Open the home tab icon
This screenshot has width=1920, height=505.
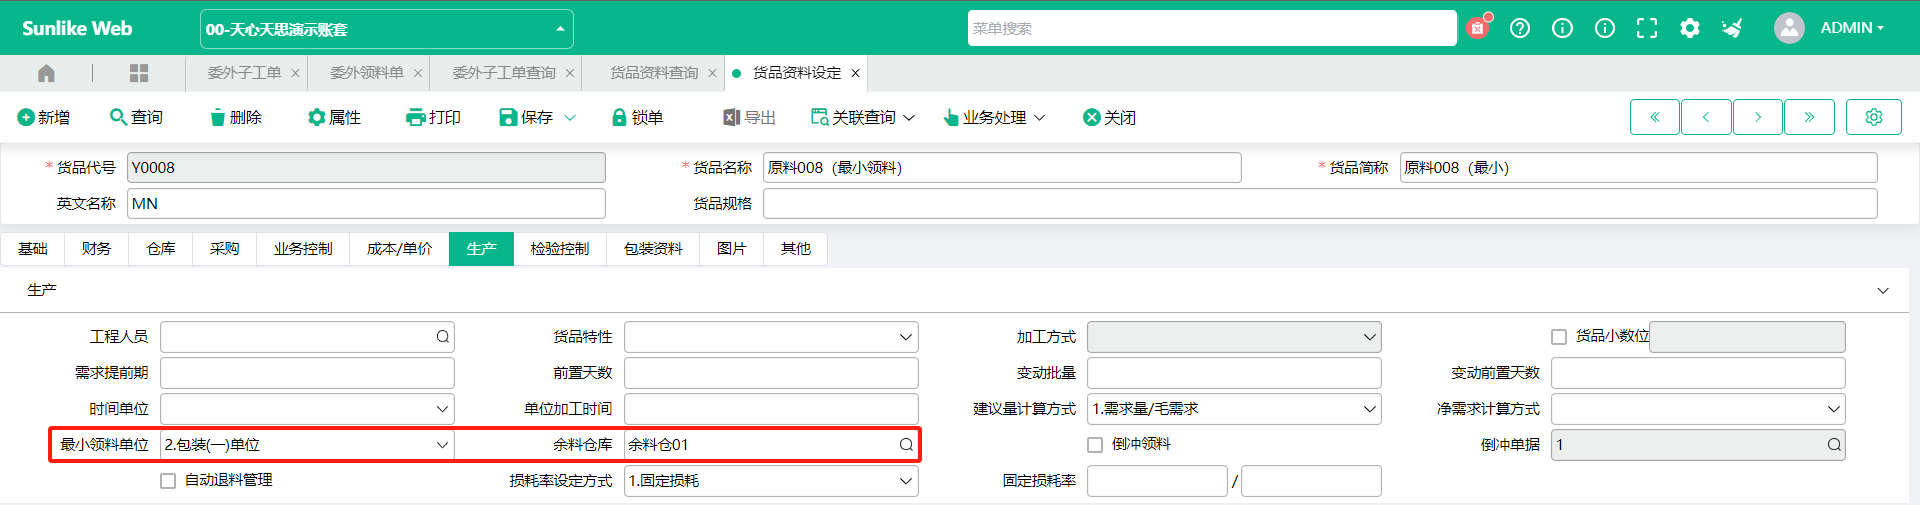[46, 73]
